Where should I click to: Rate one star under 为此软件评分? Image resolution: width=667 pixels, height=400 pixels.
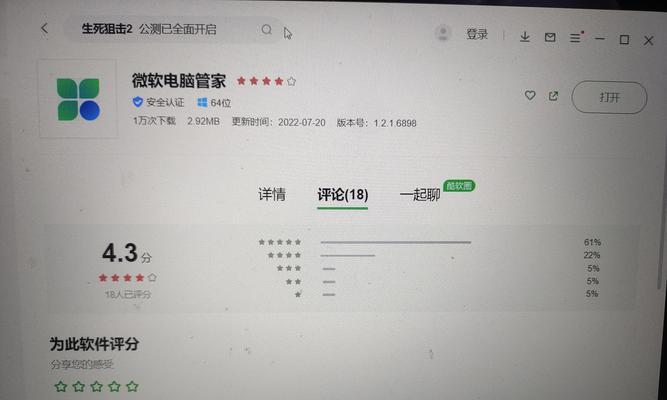pyautogui.click(x=61, y=386)
